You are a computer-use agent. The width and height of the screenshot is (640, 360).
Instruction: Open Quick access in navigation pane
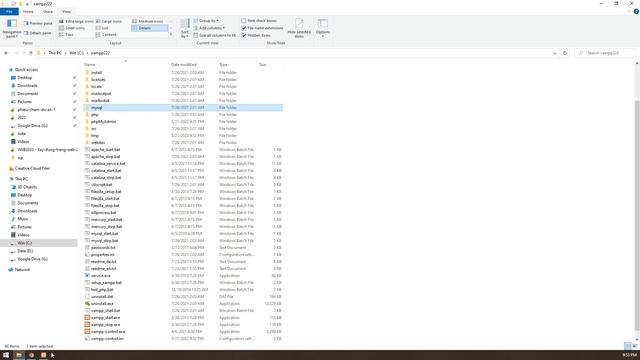26,70
